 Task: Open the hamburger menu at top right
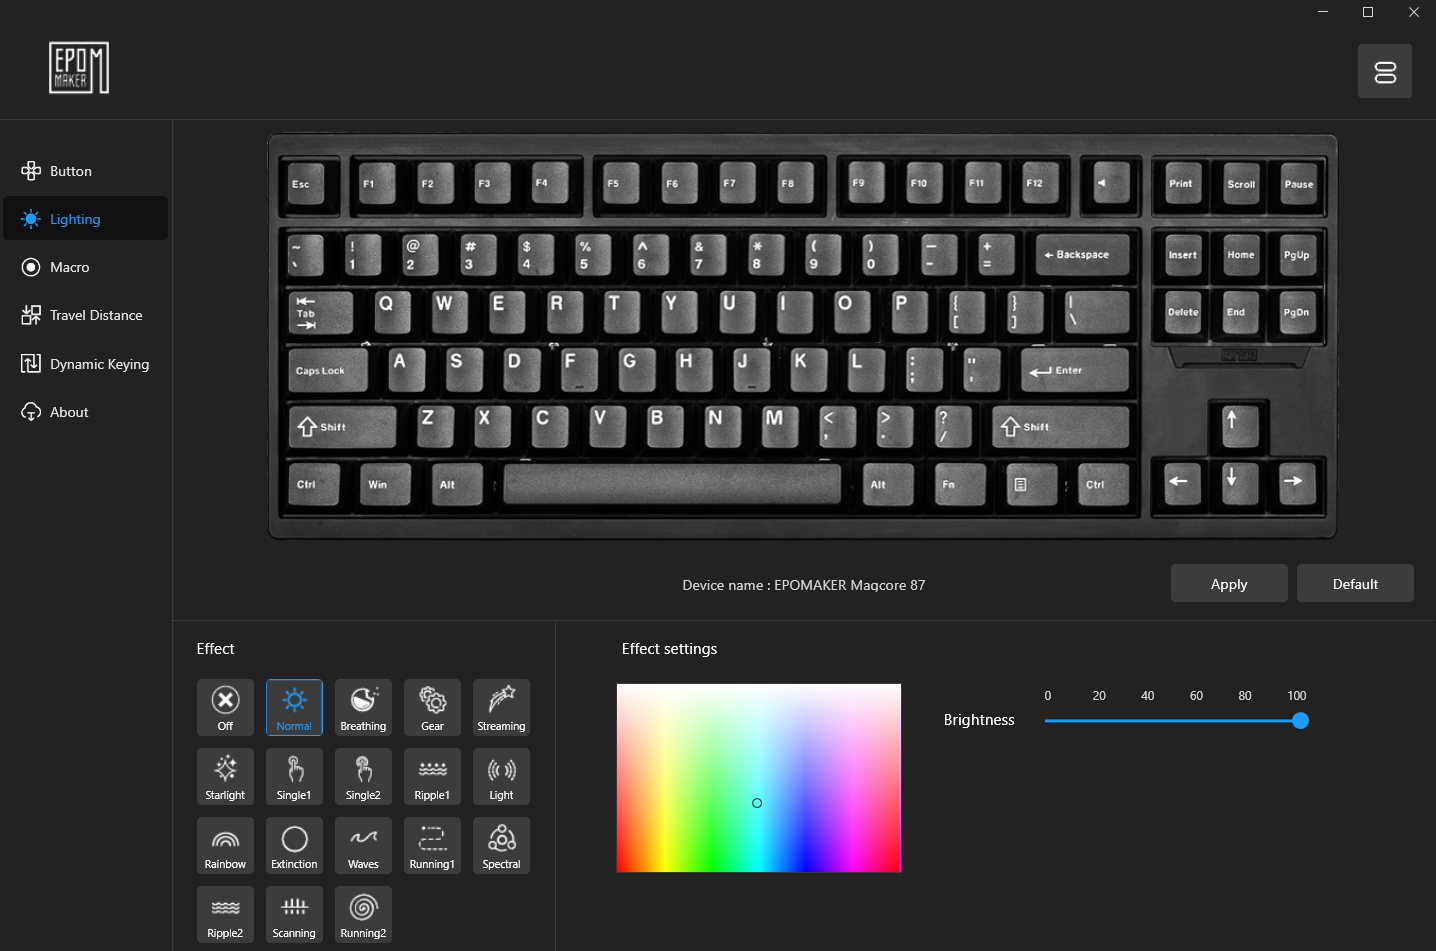(x=1384, y=71)
